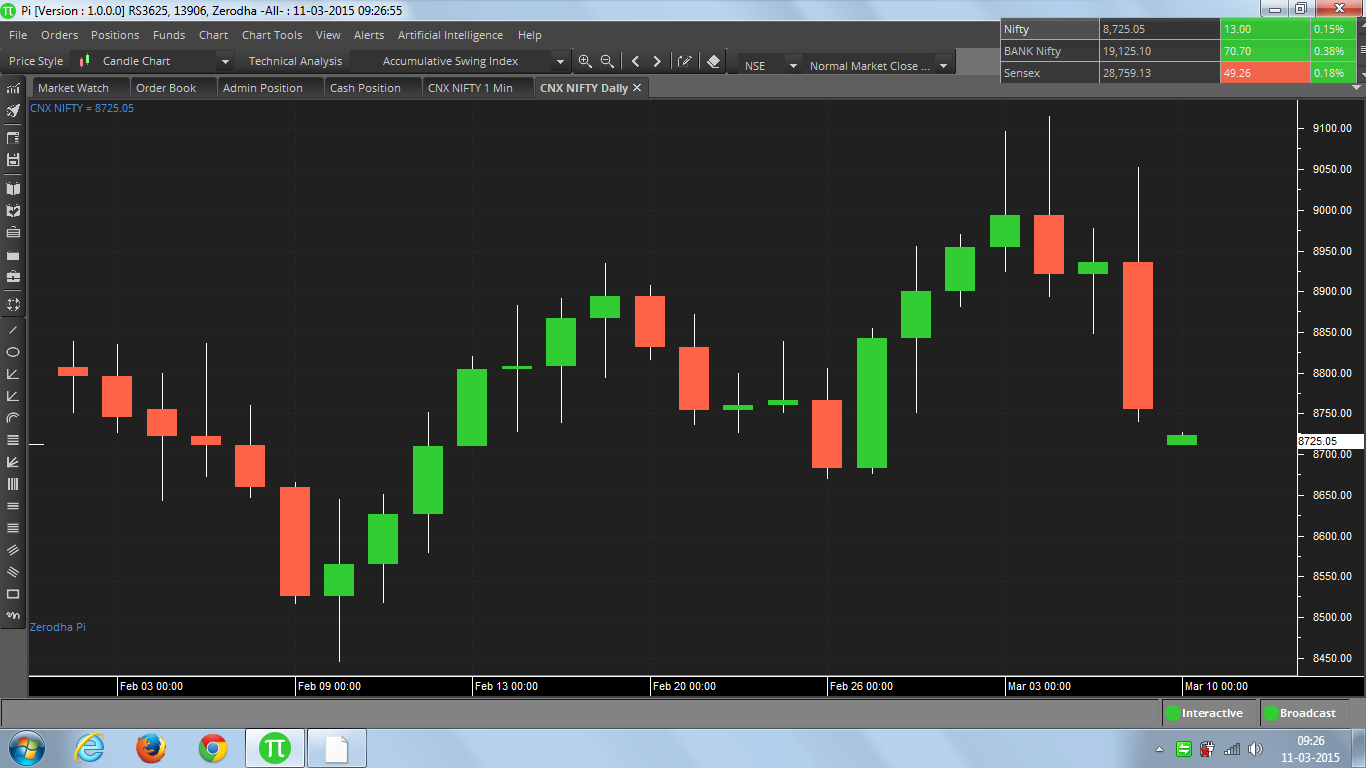
Task: Click the 8725.05 price axis marker
Action: (1330, 441)
